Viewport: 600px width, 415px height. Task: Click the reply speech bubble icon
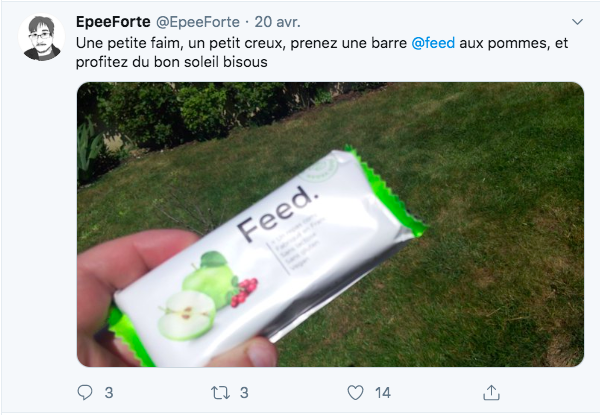tap(85, 392)
